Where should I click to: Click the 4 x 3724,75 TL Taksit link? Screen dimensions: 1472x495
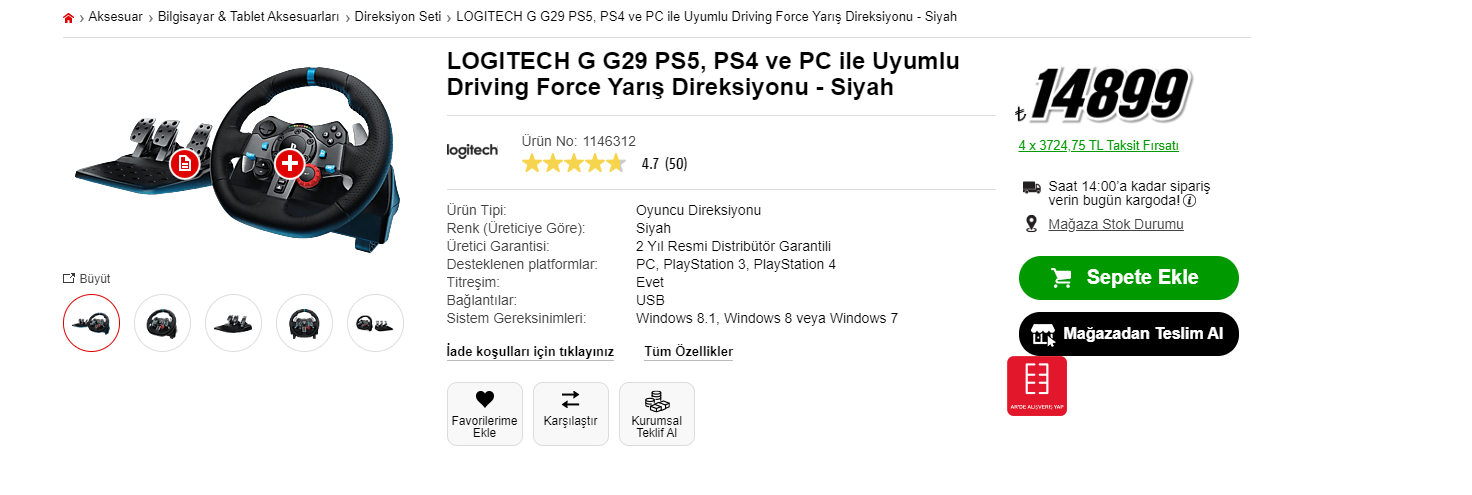pos(1098,146)
